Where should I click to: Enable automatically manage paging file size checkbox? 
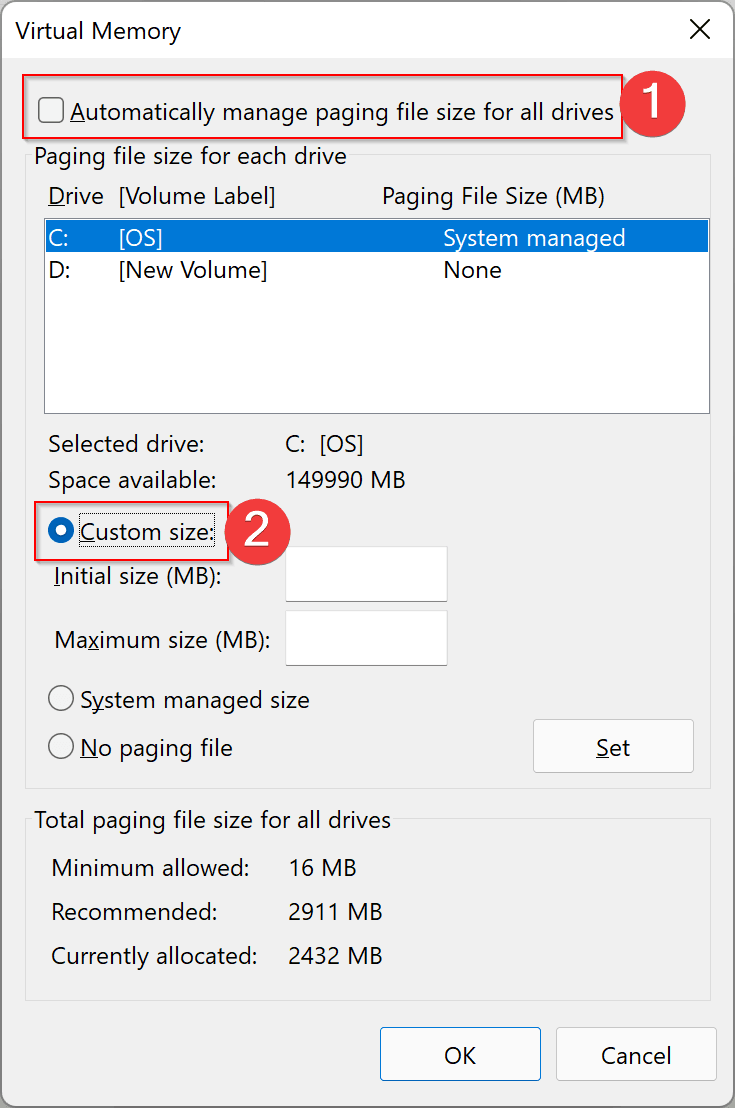tap(51, 111)
